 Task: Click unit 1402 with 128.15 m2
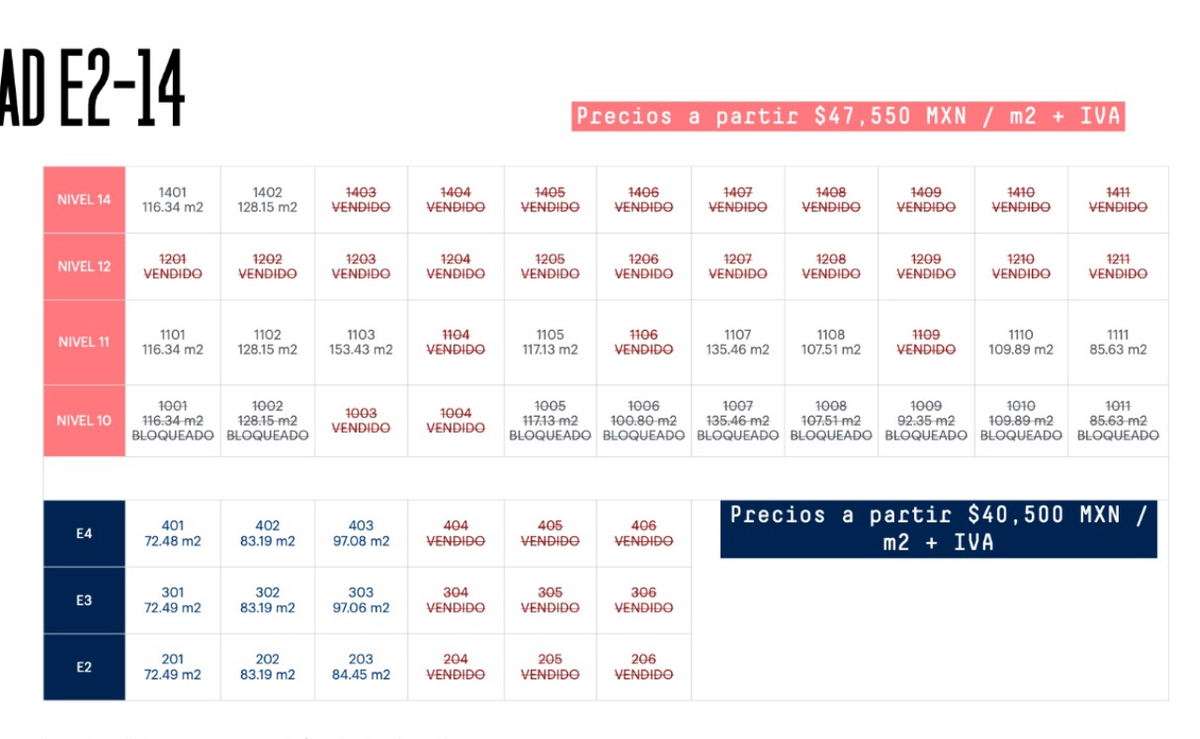coord(267,200)
